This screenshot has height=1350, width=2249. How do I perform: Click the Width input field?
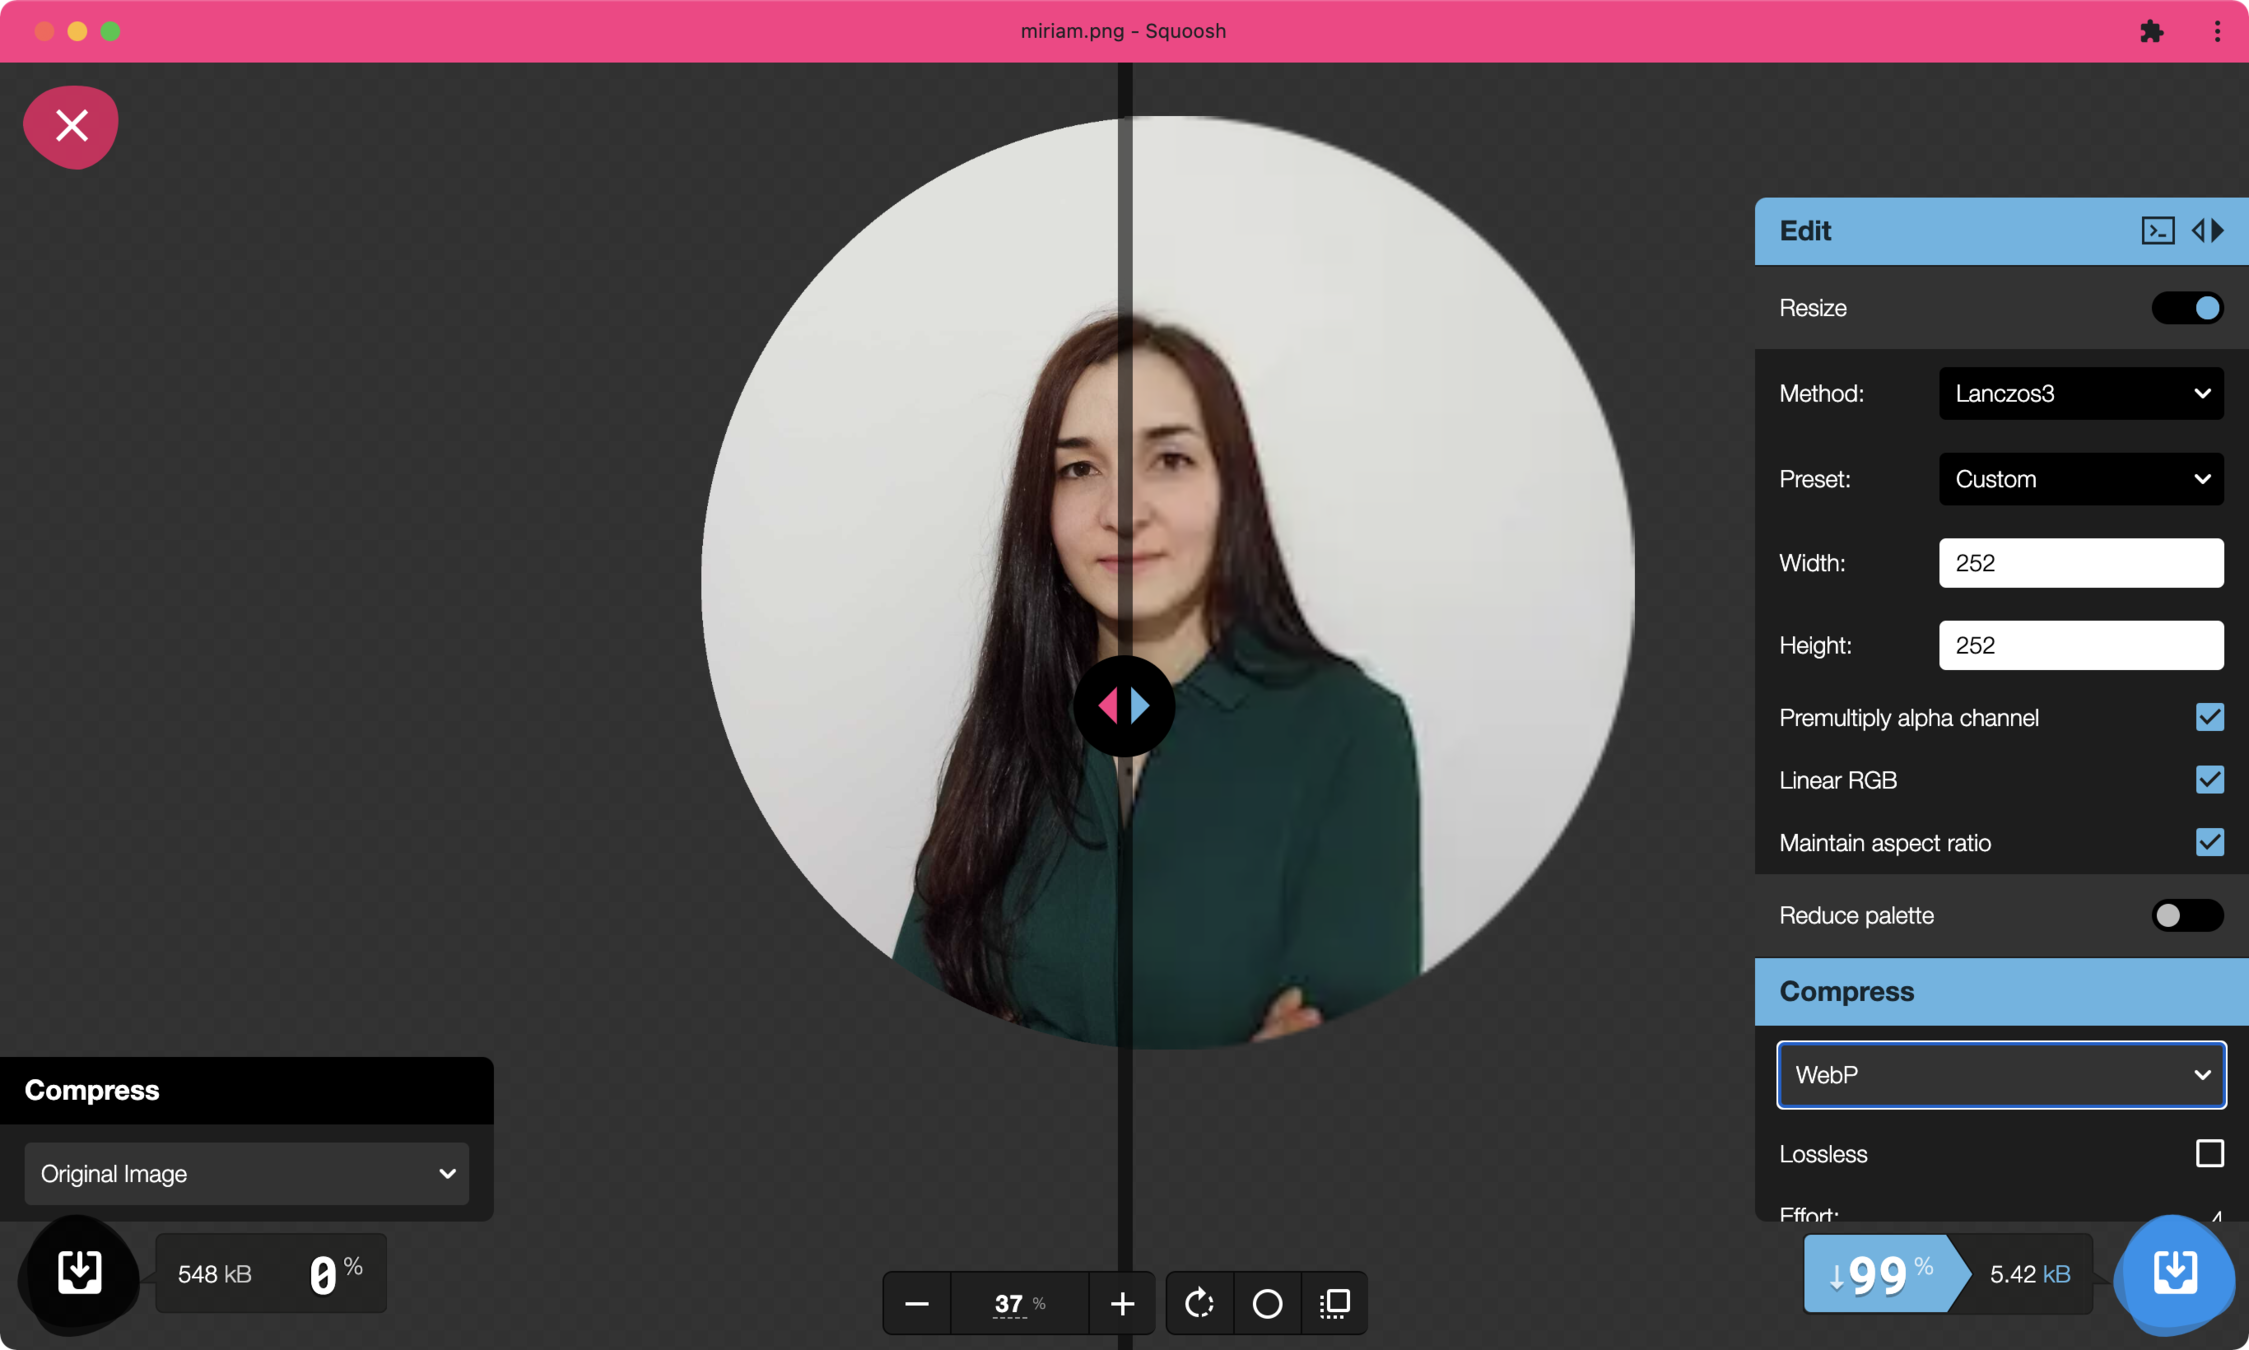(x=2080, y=563)
